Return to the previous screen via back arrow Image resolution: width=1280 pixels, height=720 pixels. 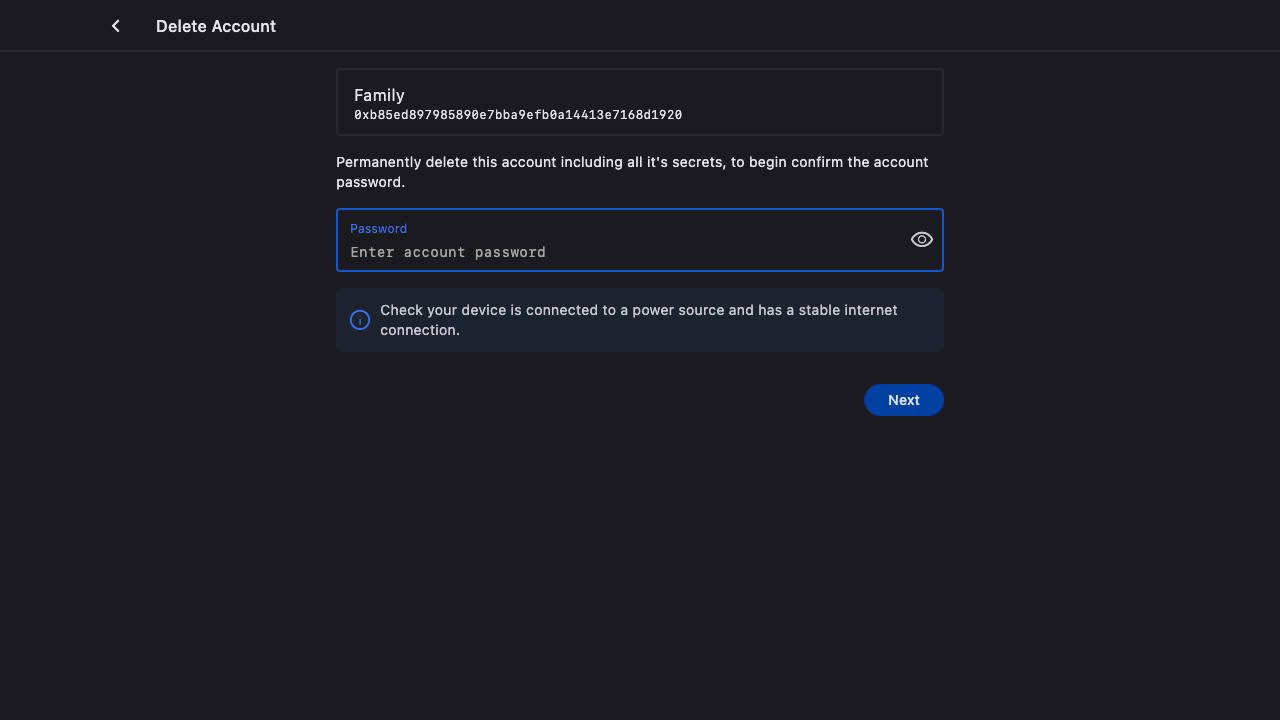(x=116, y=26)
